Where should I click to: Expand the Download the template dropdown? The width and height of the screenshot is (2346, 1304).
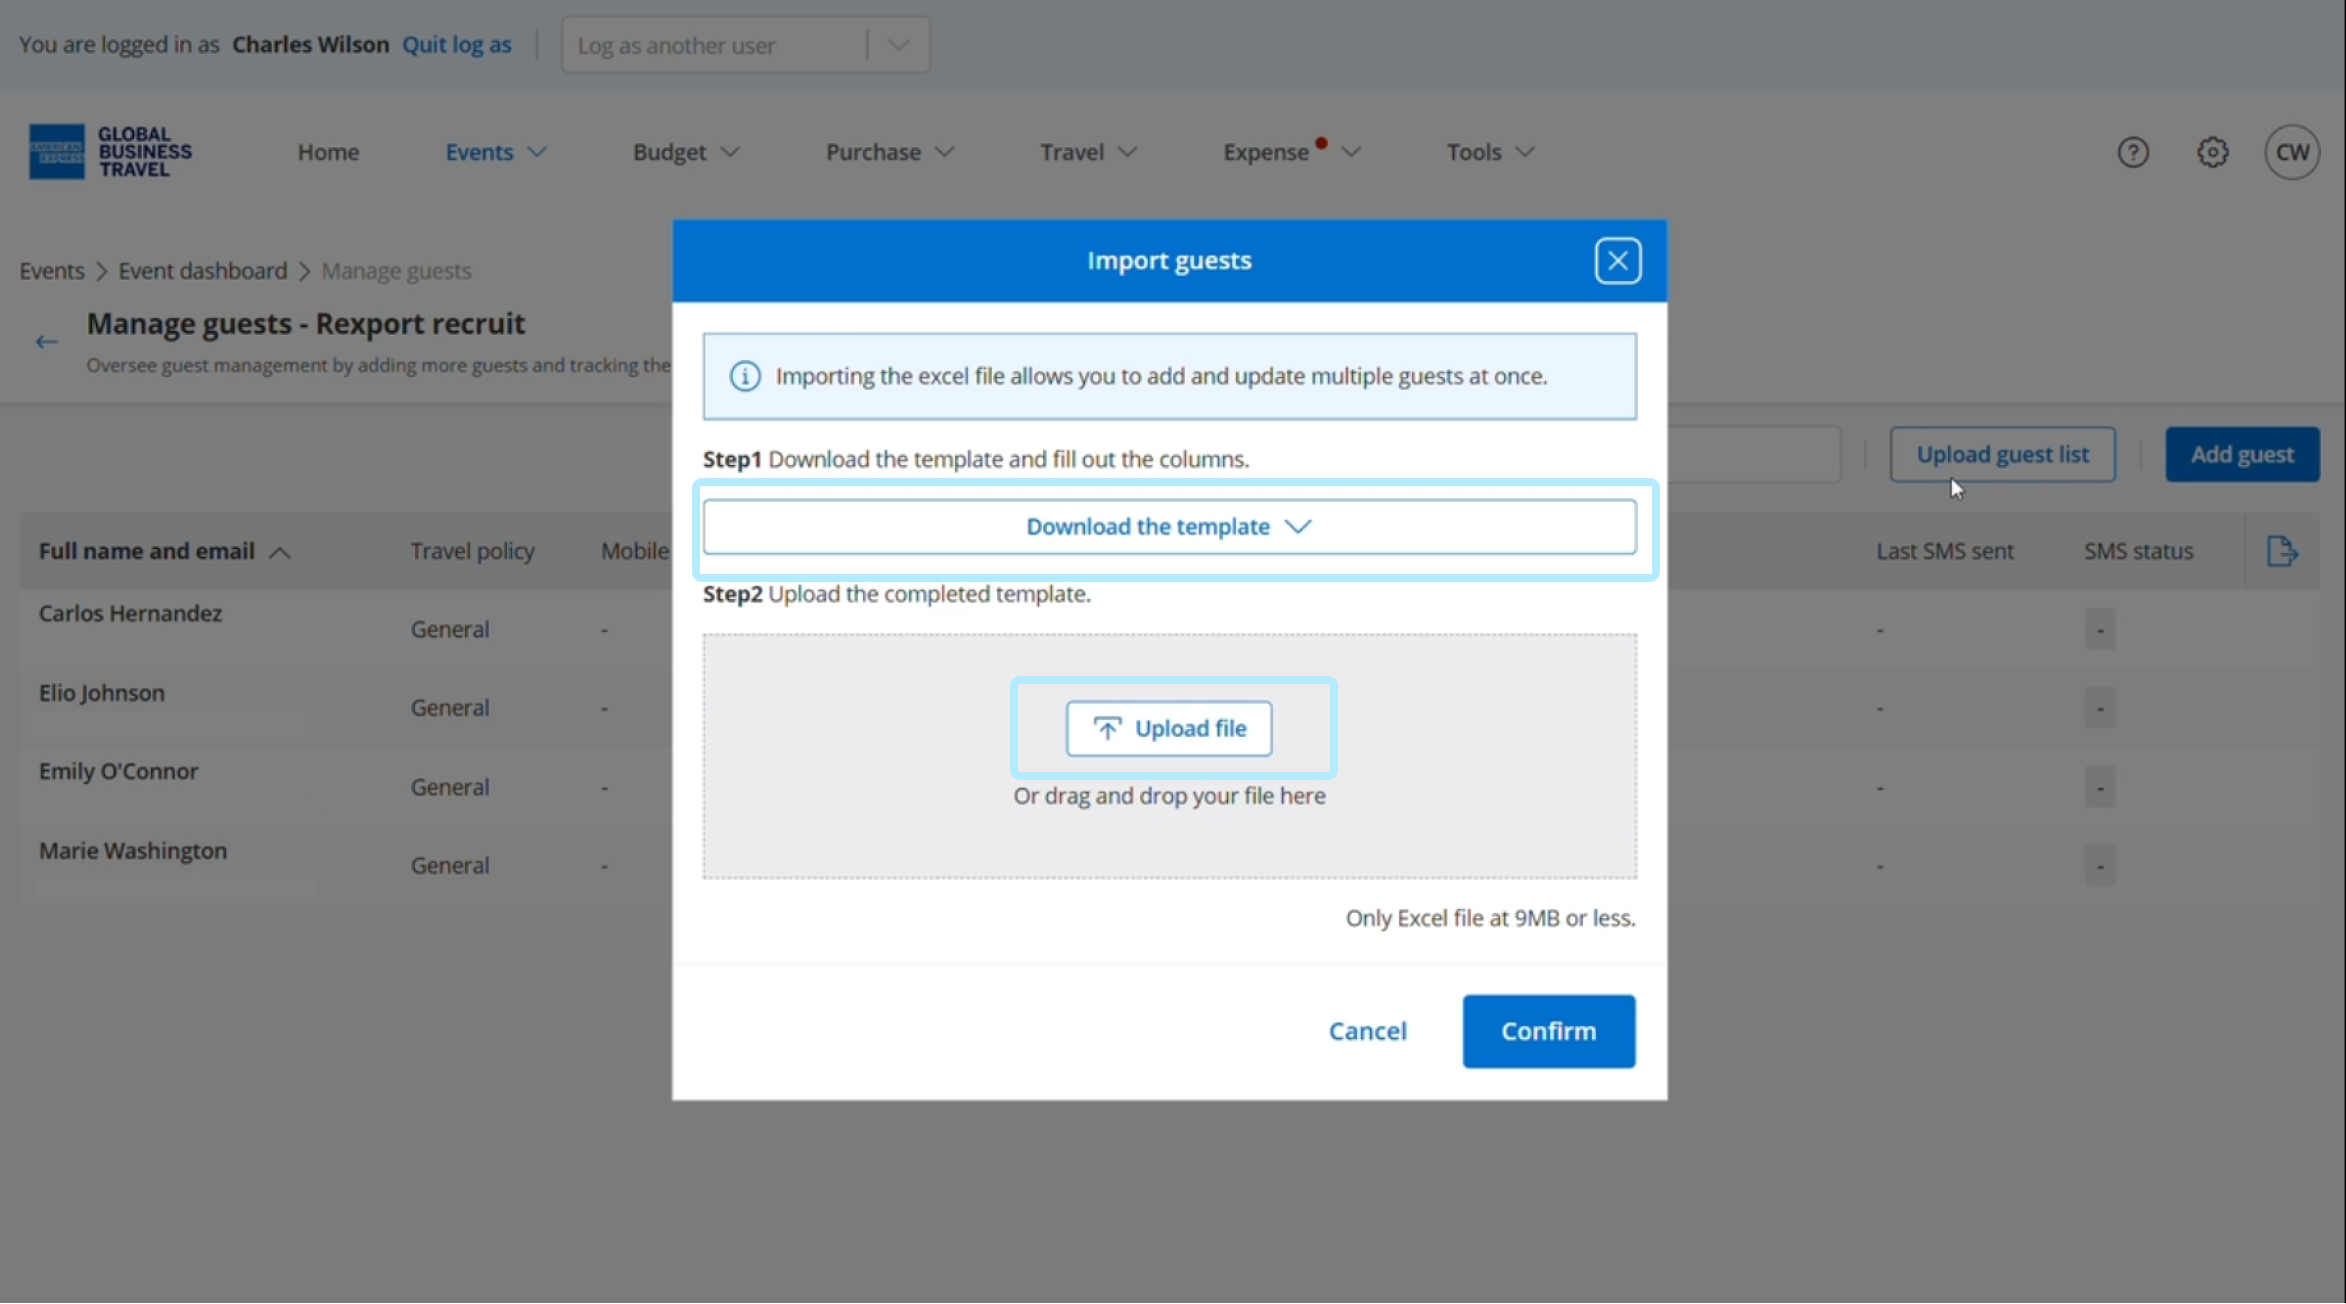point(1168,527)
